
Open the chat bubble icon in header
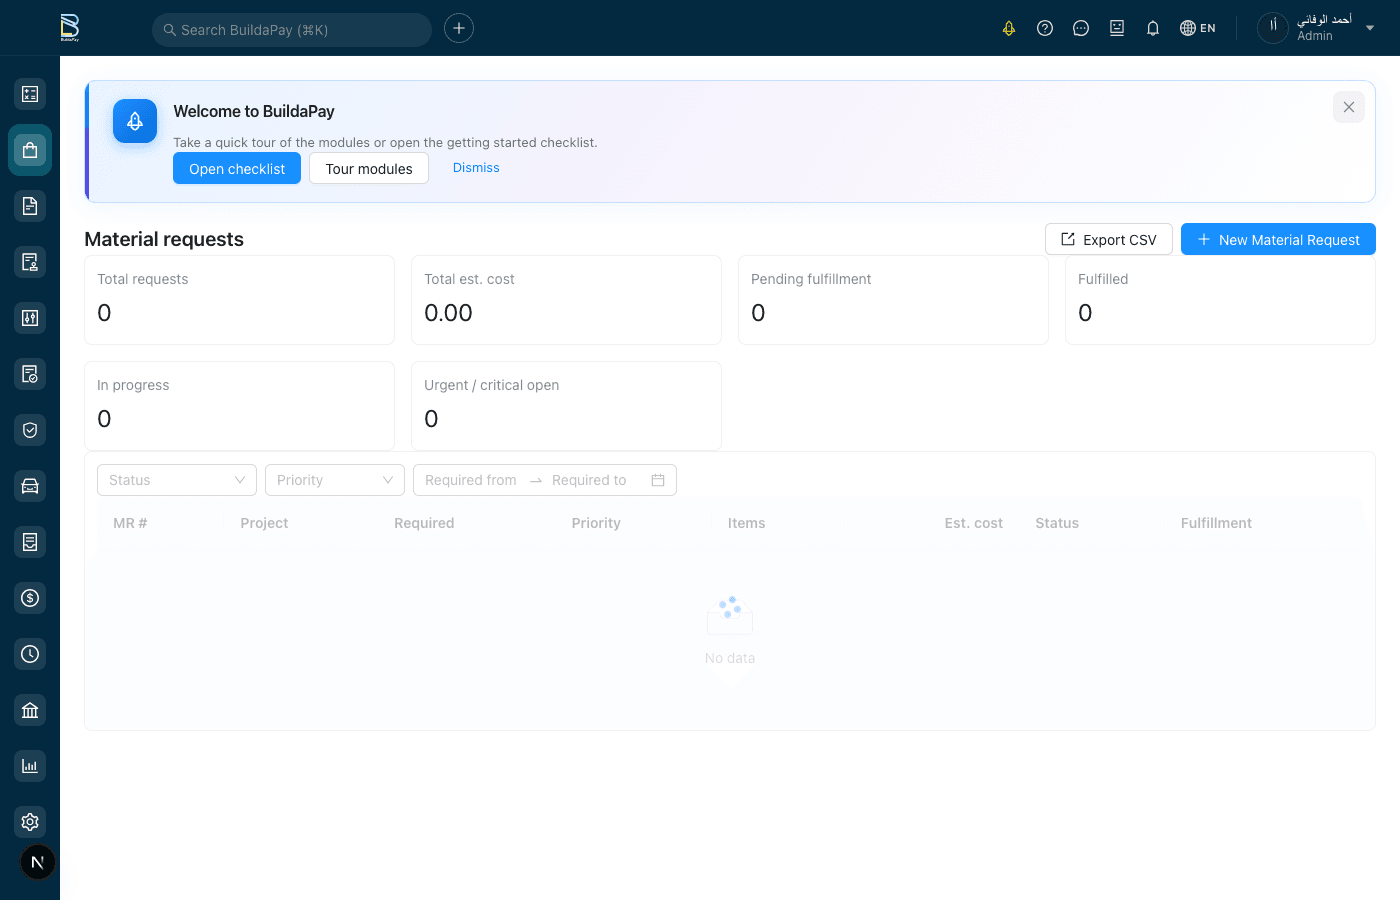(x=1081, y=28)
